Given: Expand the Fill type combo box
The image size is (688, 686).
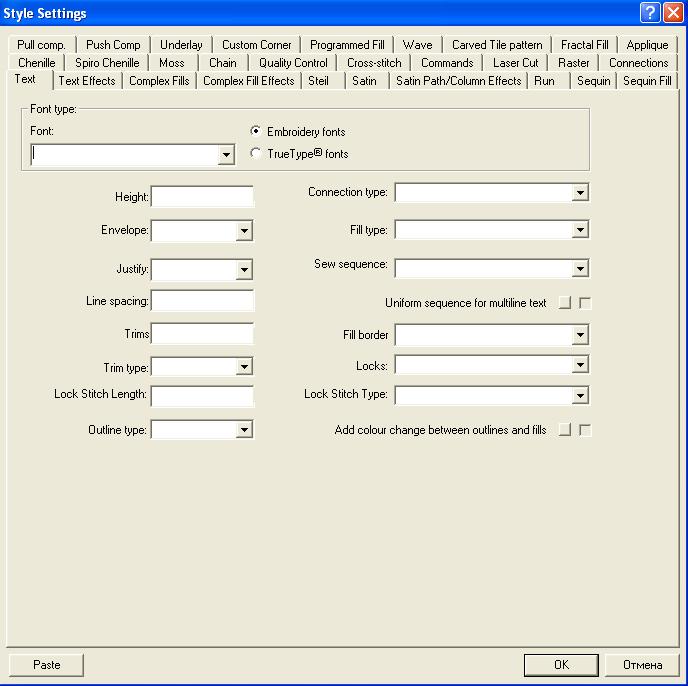Looking at the screenshot, I should point(580,231).
